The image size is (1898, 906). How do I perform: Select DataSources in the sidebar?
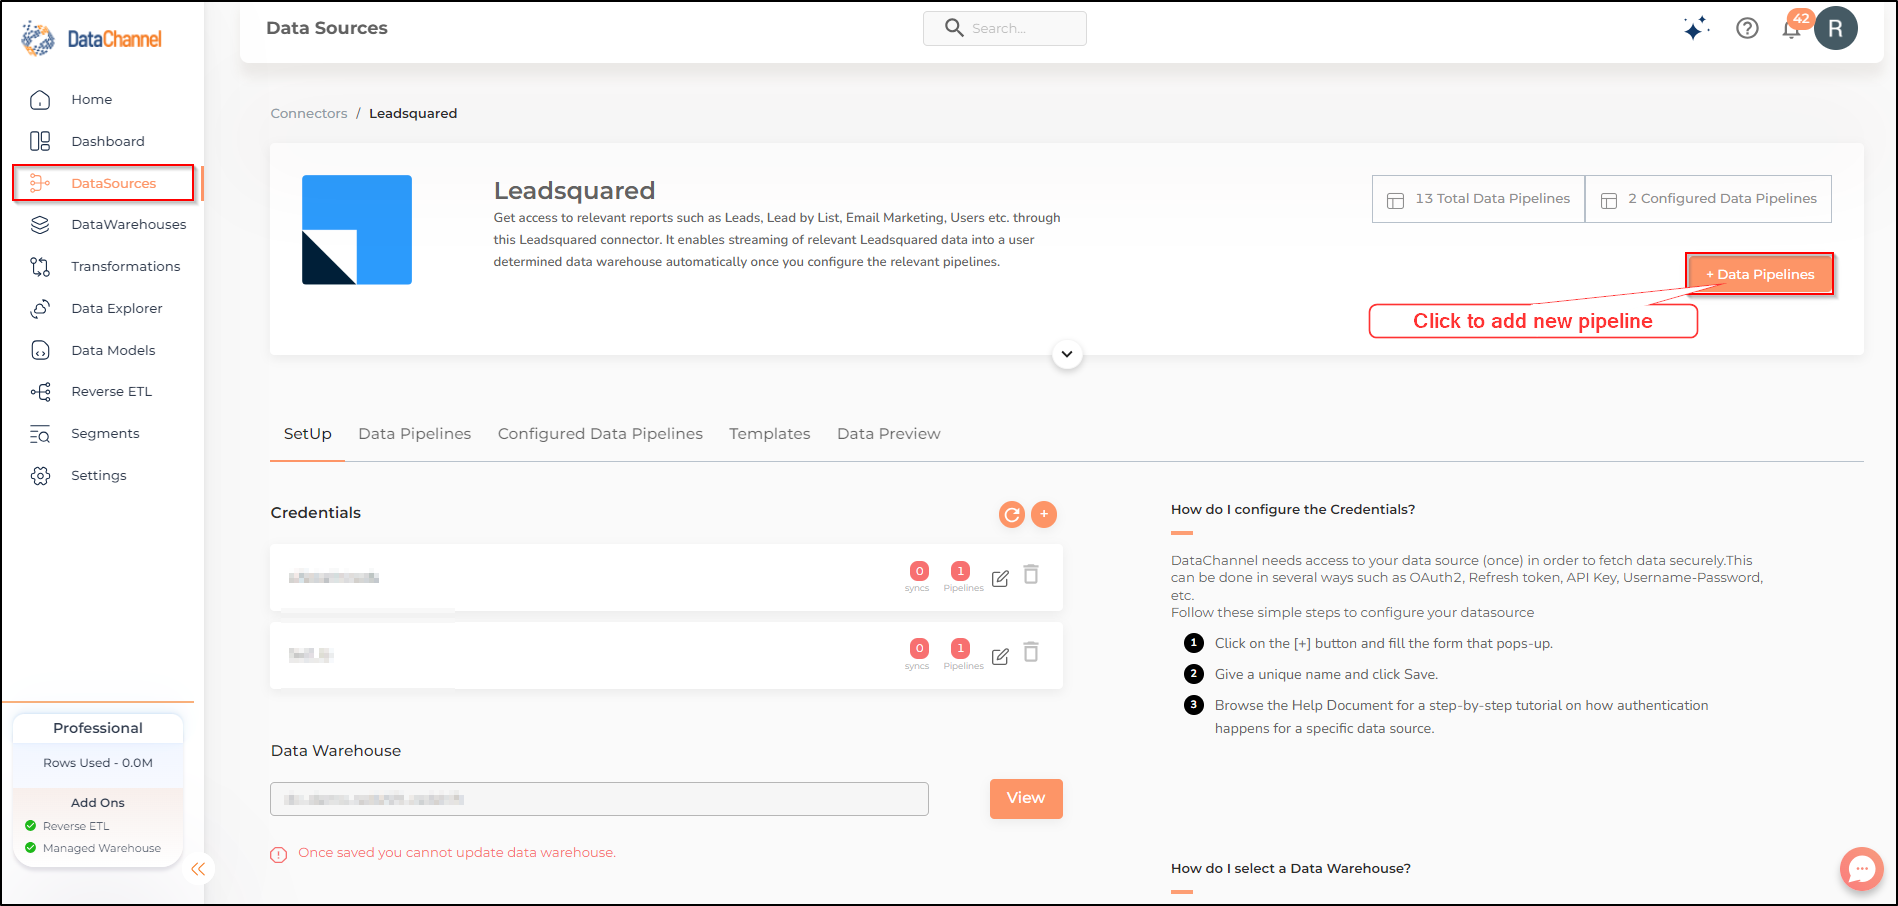tap(103, 183)
